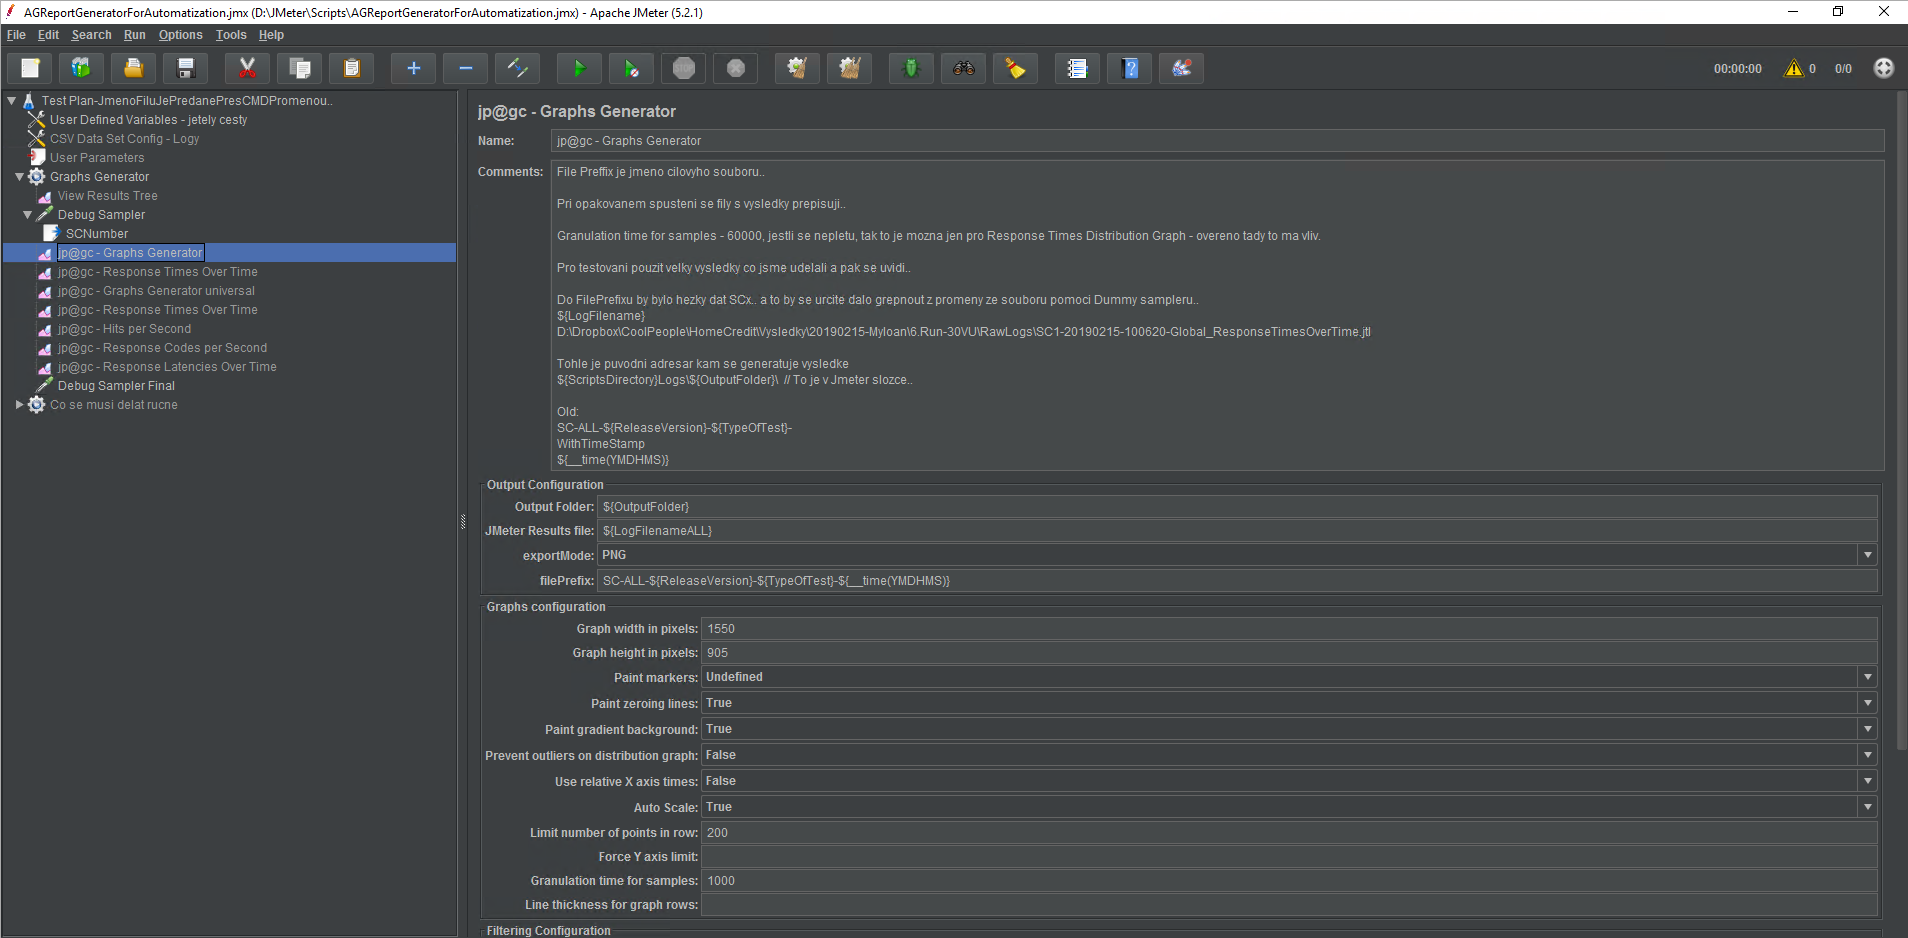
Task: Open the Templates icon in the toolbar
Action: [x=81, y=68]
